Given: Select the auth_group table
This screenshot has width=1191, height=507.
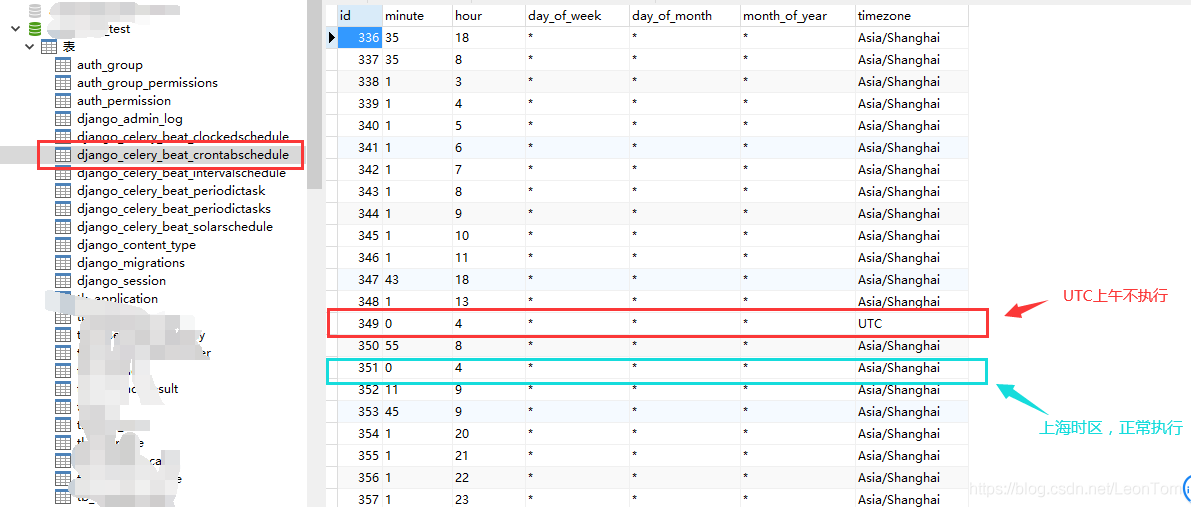Looking at the screenshot, I should click(x=109, y=65).
